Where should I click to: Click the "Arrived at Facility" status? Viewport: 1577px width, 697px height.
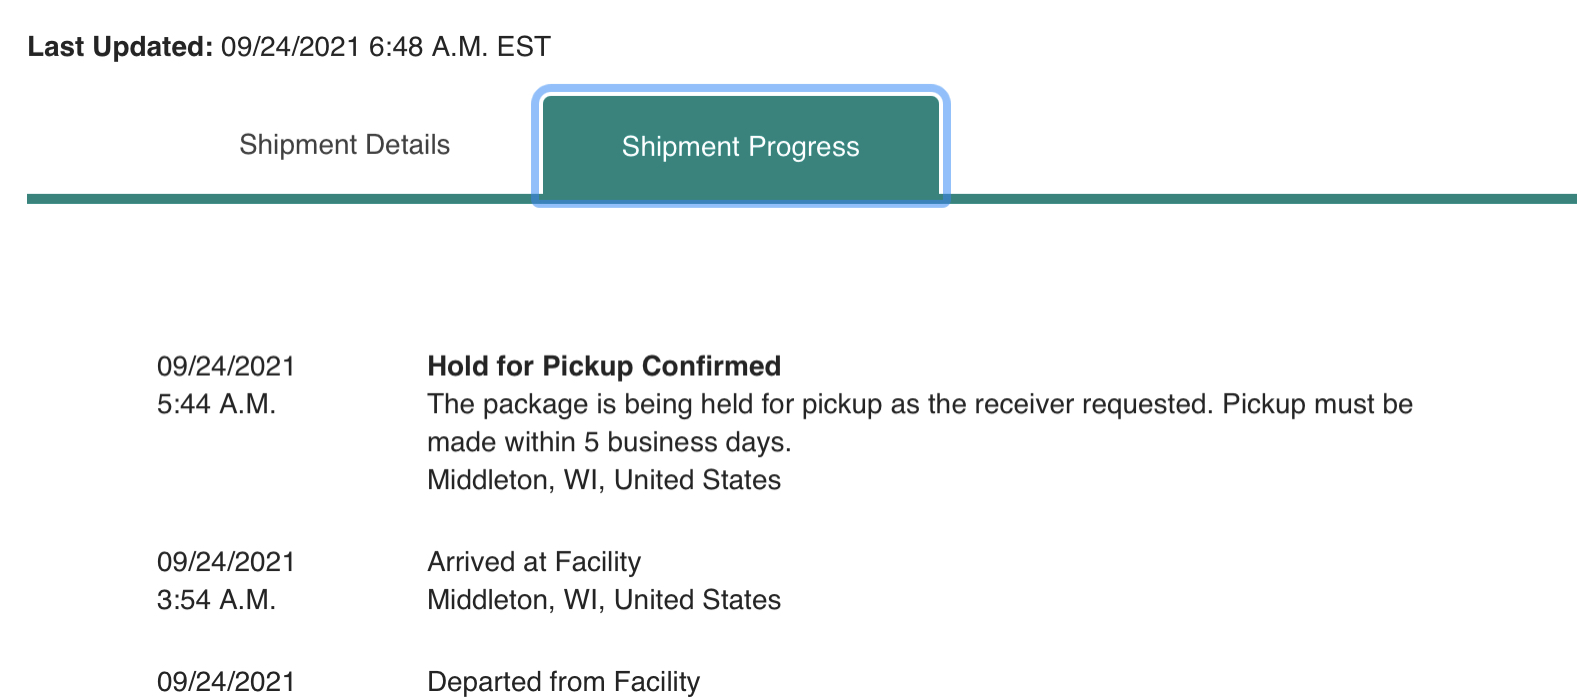pos(534,562)
